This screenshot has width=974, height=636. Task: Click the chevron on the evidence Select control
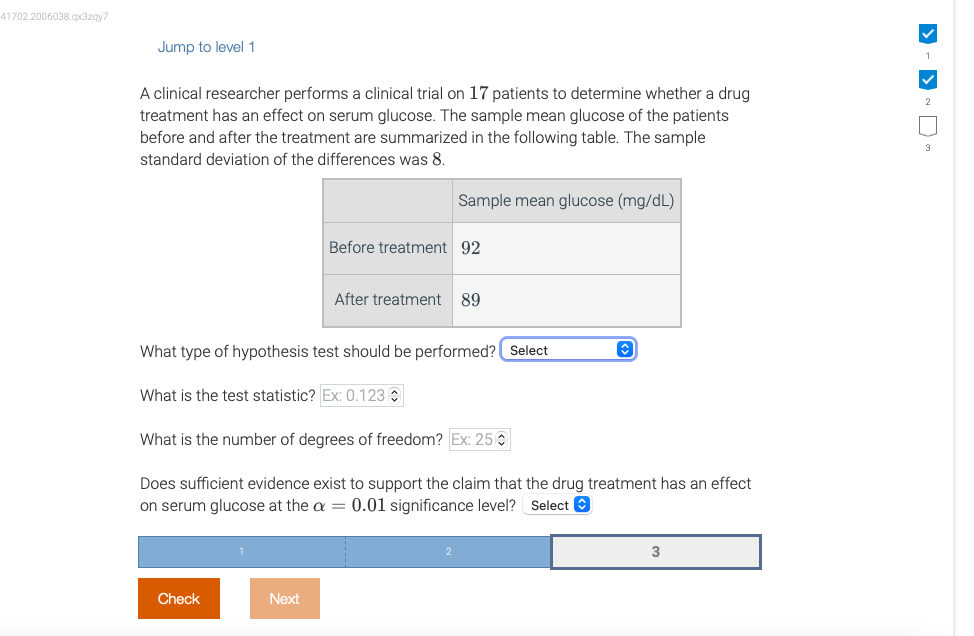(x=580, y=504)
